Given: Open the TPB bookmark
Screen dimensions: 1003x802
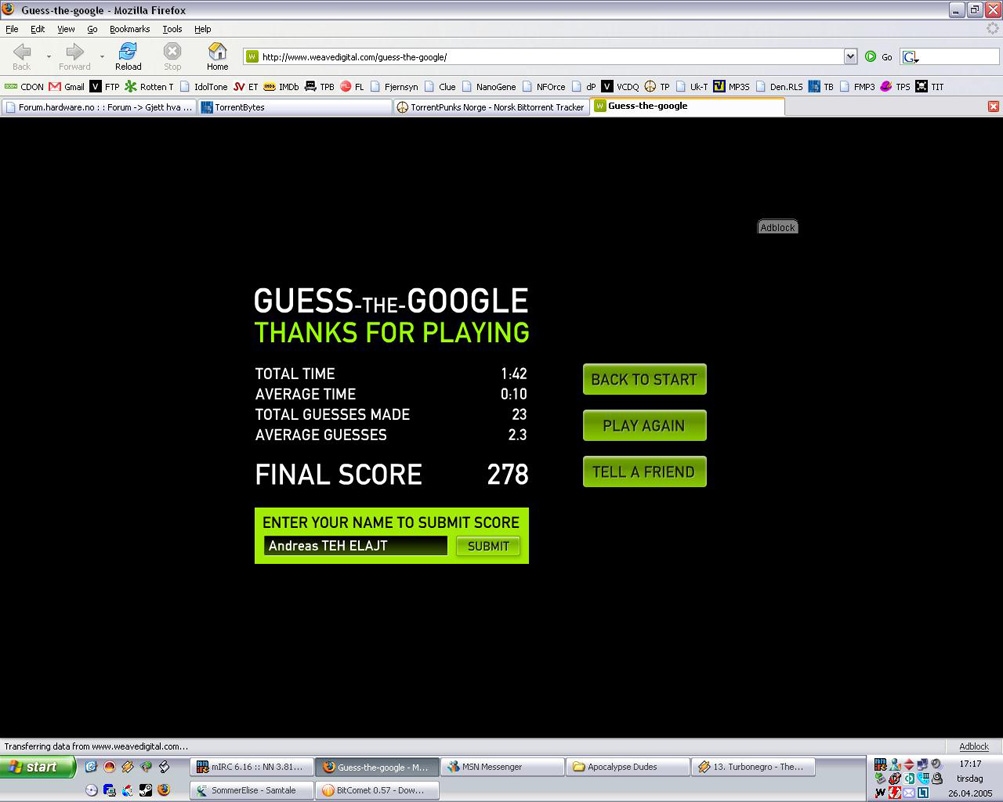Looking at the screenshot, I should 320,86.
